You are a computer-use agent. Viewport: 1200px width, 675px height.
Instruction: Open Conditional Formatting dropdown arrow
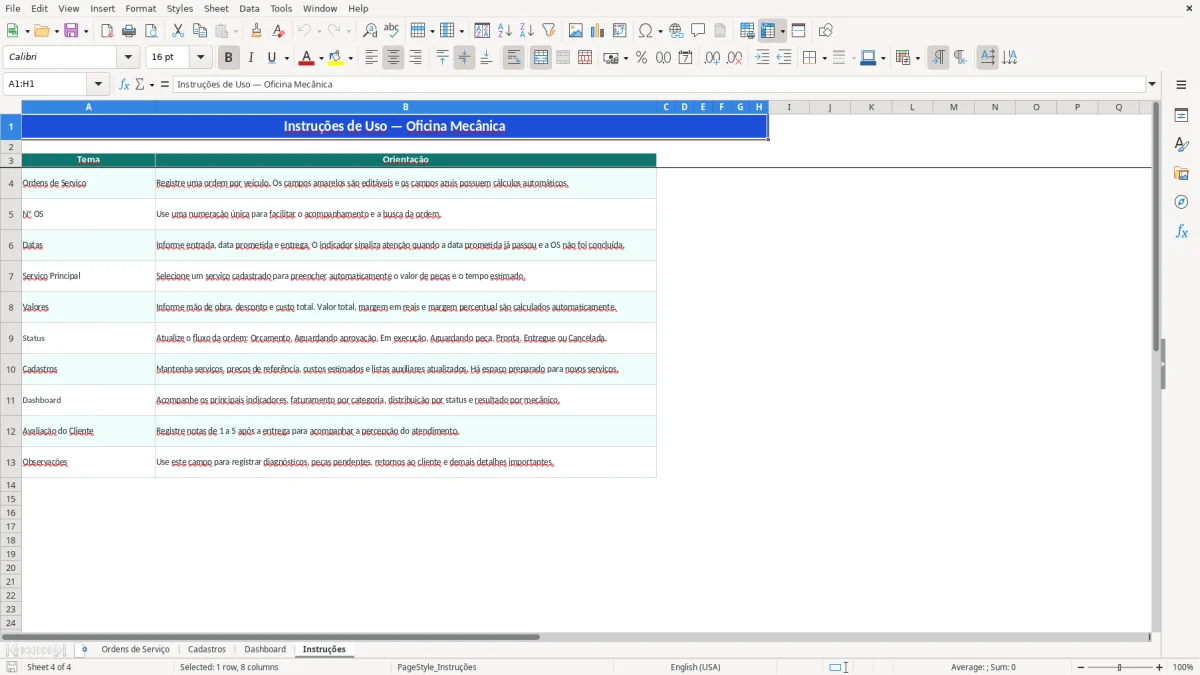tap(917, 58)
